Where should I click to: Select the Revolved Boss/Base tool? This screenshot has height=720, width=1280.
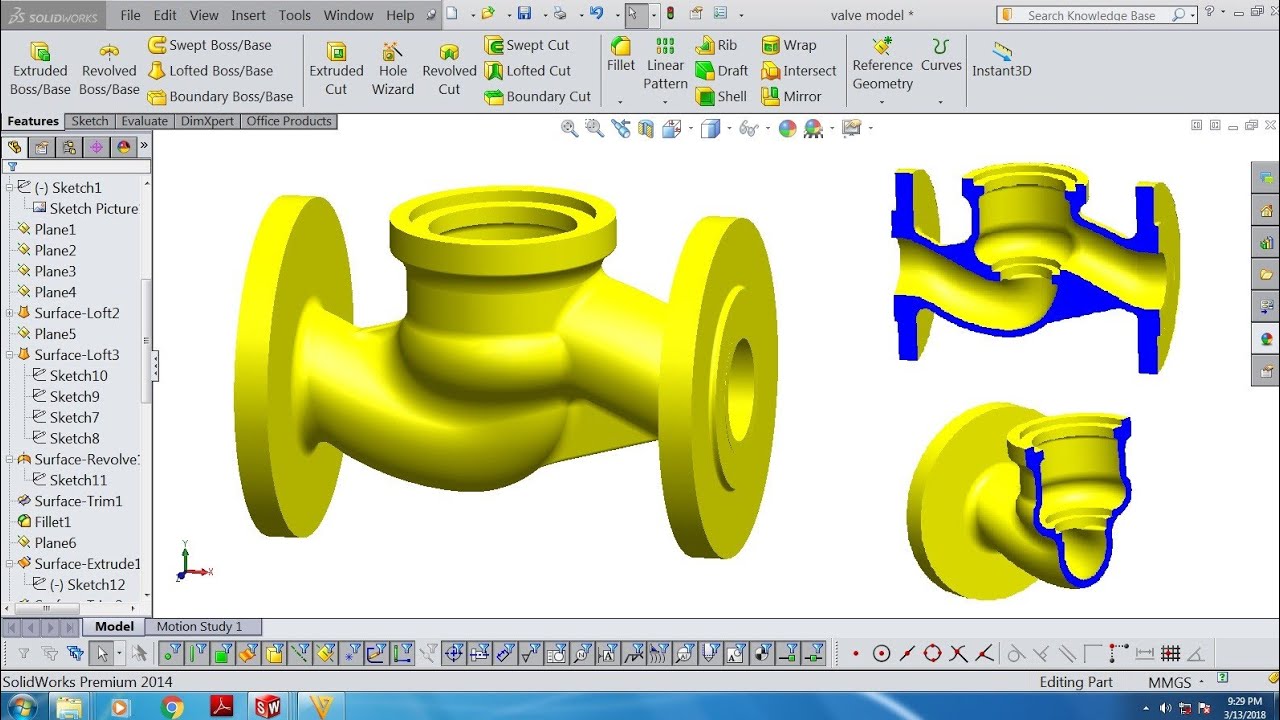point(109,69)
